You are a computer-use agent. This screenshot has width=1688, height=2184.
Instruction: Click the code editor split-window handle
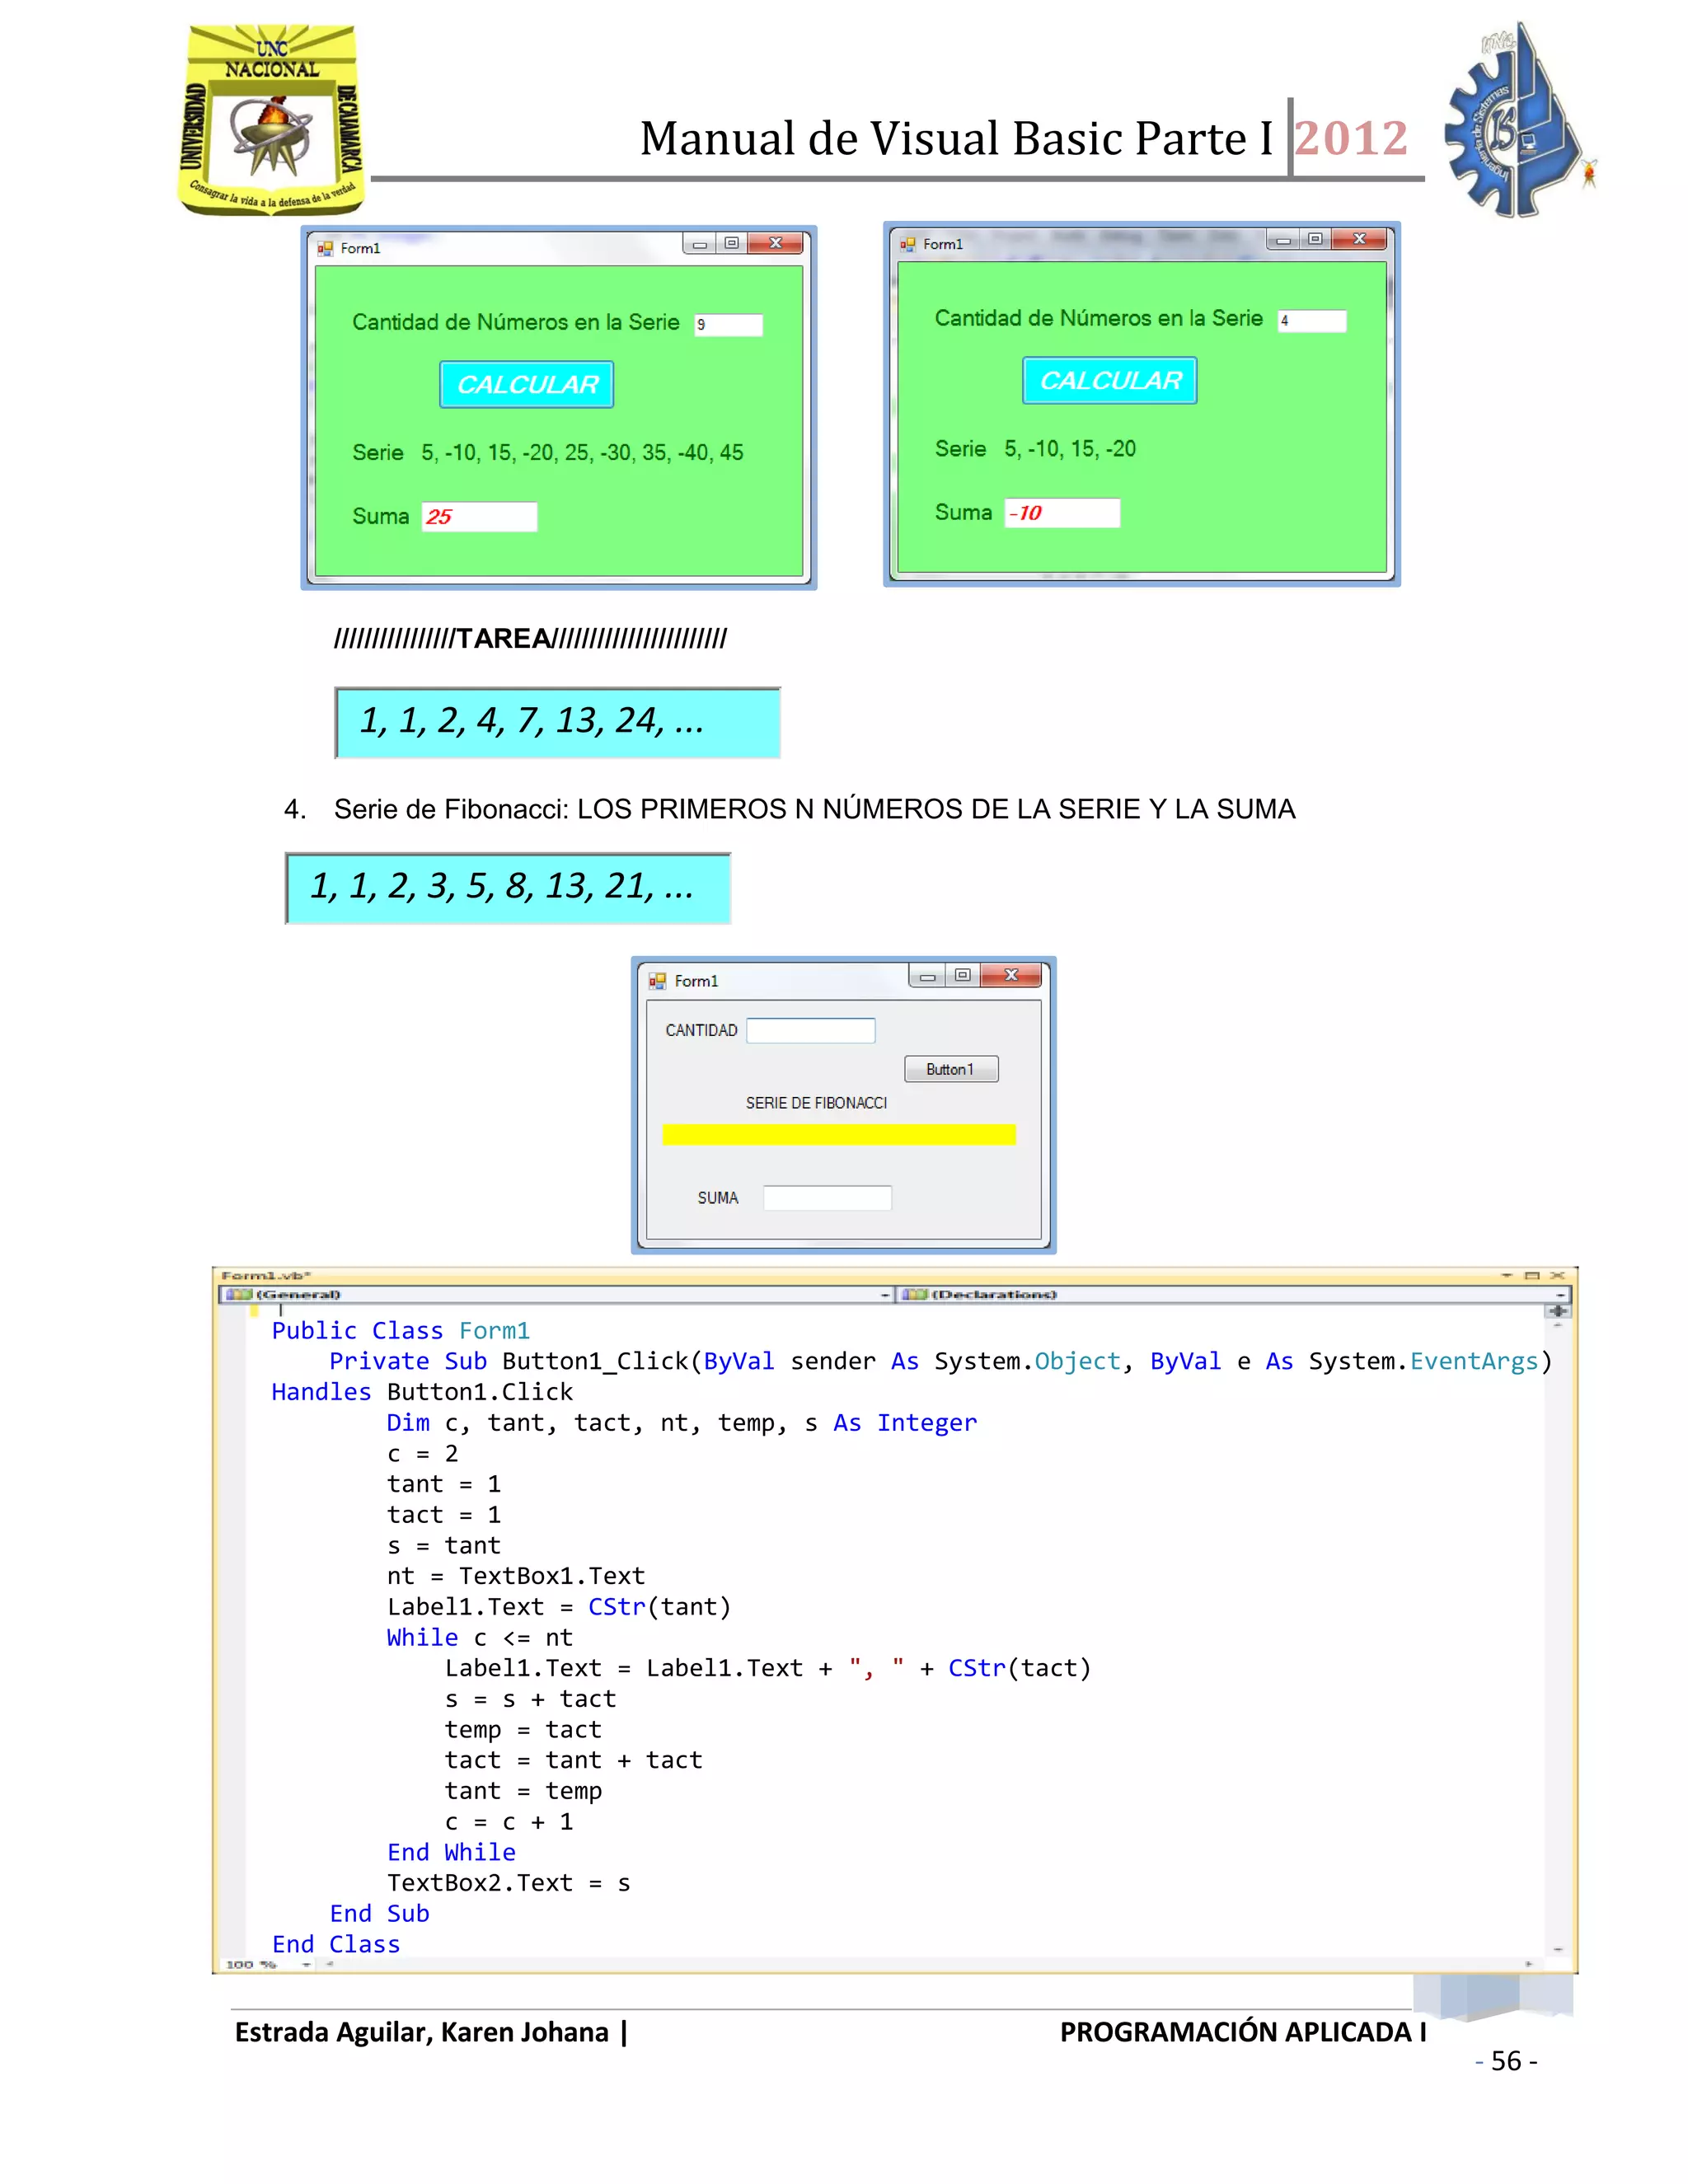click(x=1558, y=1310)
